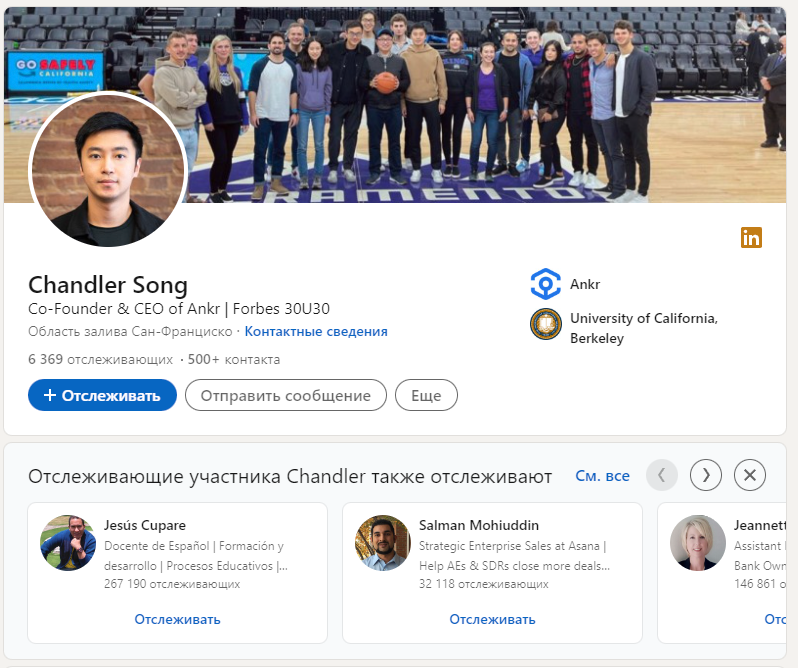Click the LinkedIn Premium badge icon
The image size is (798, 668).
(751, 238)
